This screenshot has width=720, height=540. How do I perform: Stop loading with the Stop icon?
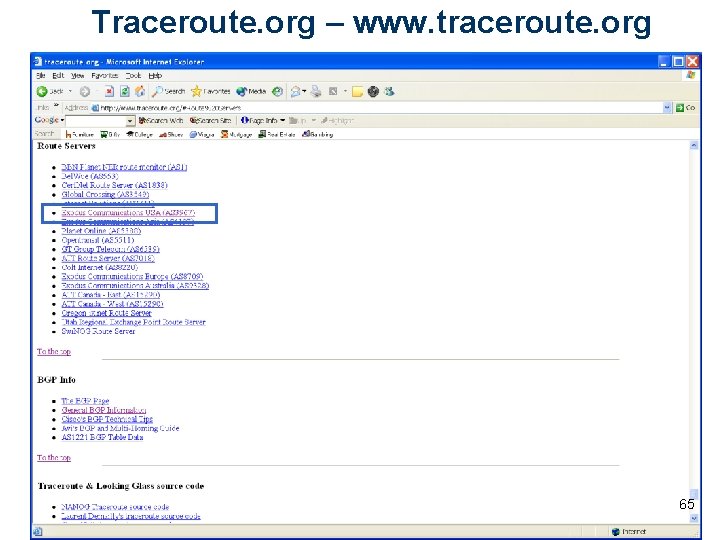tap(109, 91)
